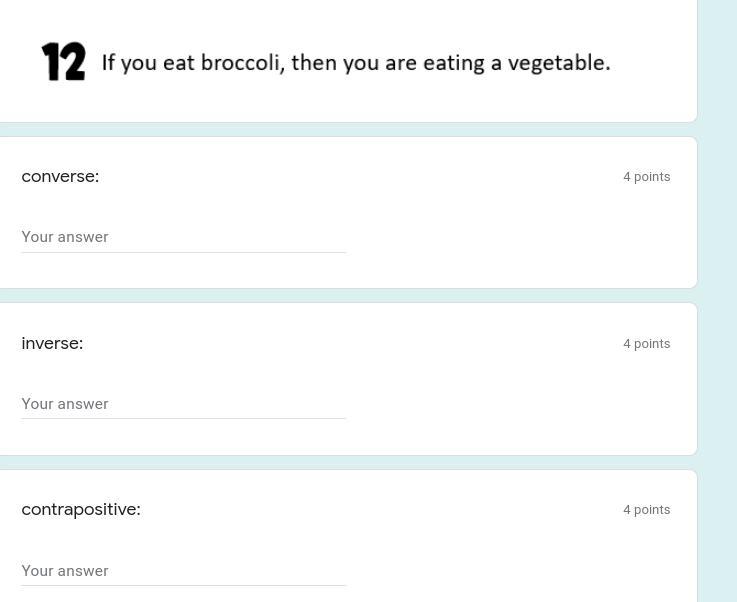737x602 pixels.
Task: Select the contrapositive answer field
Action: pos(183,571)
